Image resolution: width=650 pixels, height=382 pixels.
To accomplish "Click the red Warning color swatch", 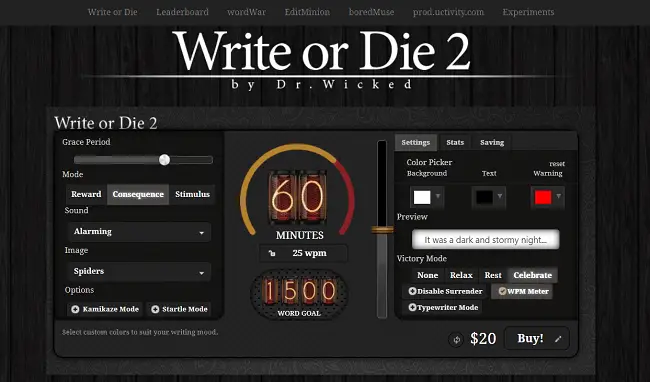I will (543, 197).
